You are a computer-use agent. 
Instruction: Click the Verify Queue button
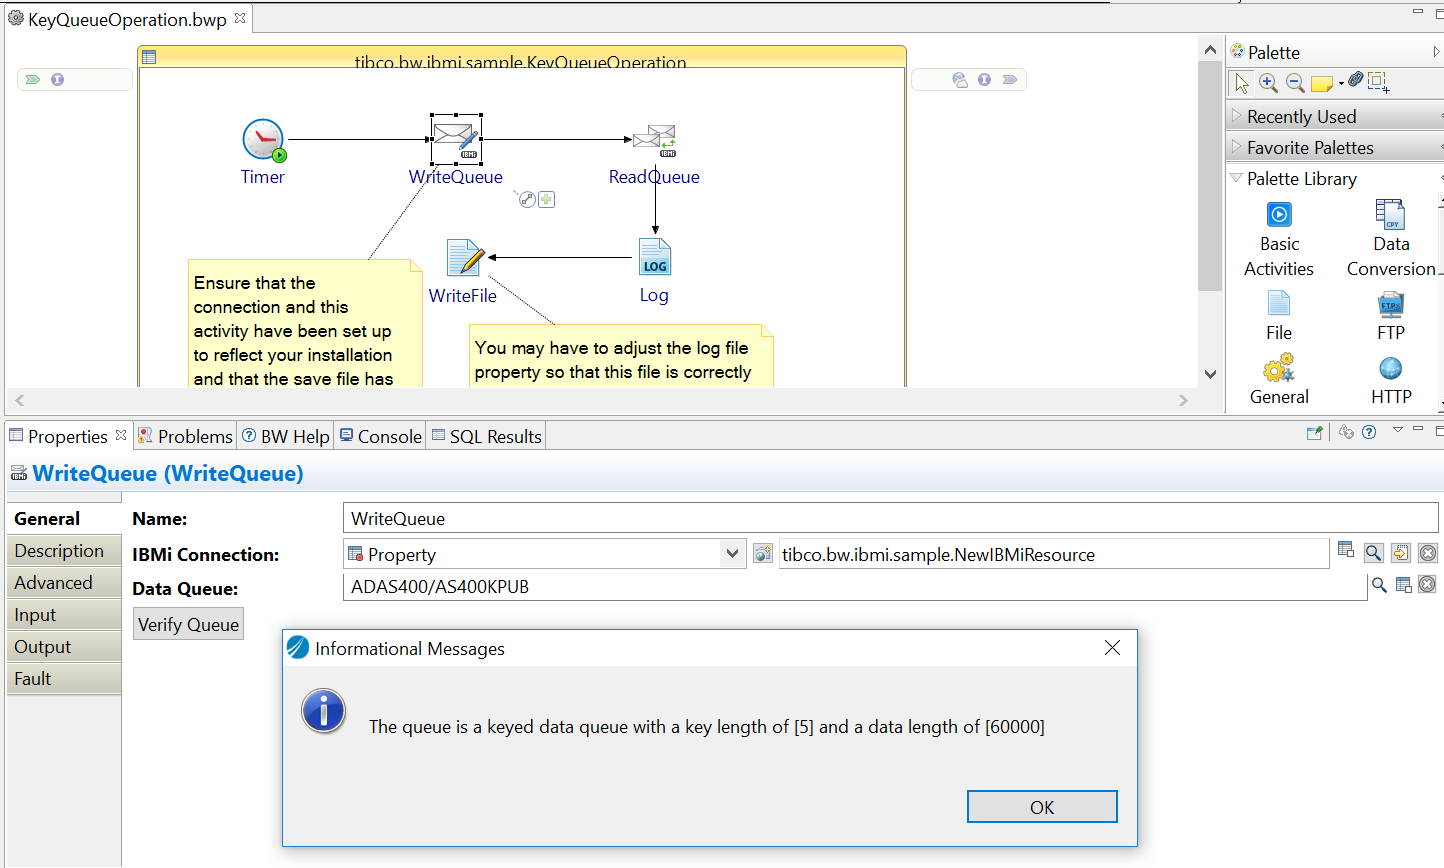click(x=188, y=624)
